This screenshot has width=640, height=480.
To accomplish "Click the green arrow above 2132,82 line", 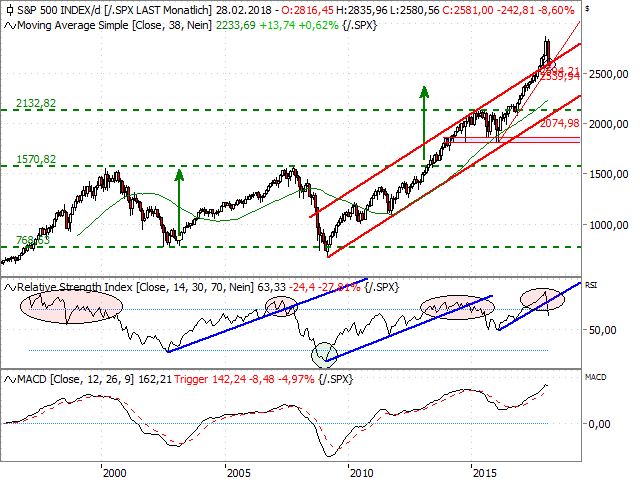I will [x=424, y=122].
